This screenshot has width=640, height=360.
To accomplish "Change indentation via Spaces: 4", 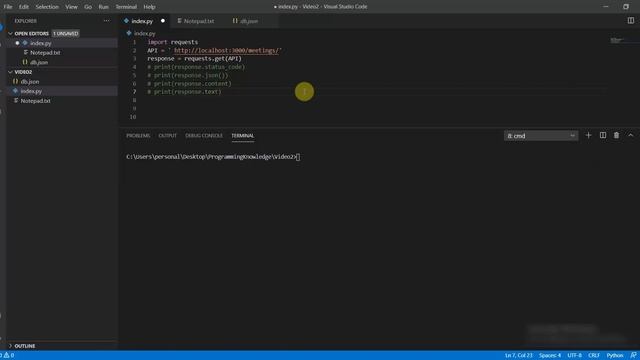I will pyautogui.click(x=550, y=355).
